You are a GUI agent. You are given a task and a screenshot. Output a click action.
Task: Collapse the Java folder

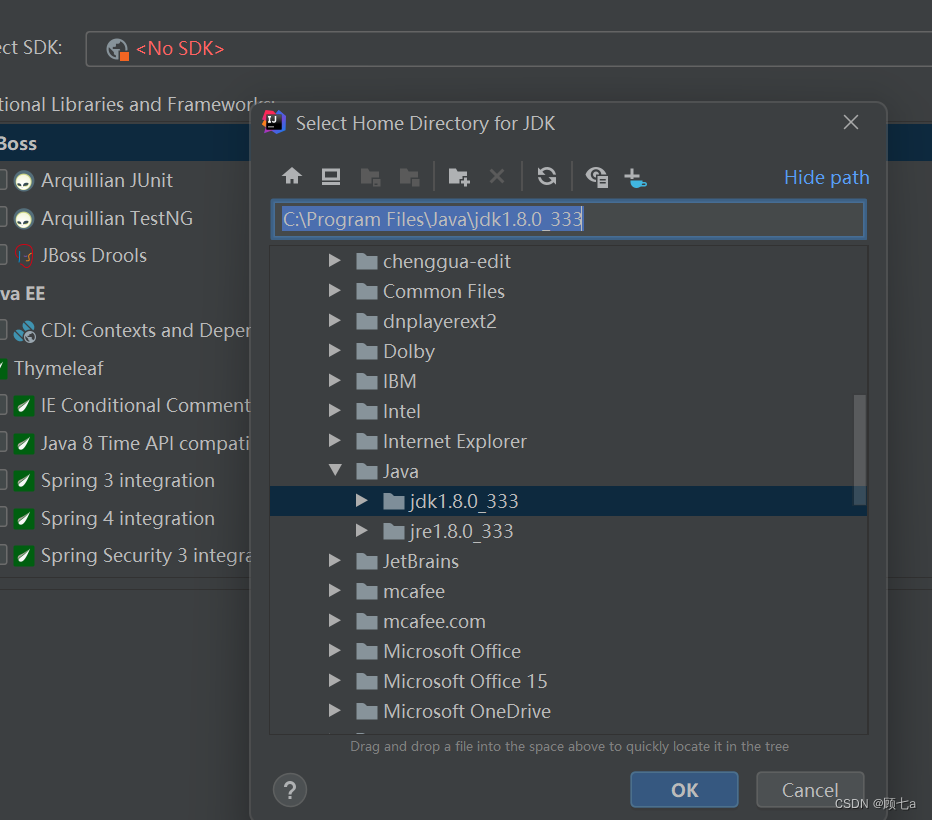coord(335,471)
